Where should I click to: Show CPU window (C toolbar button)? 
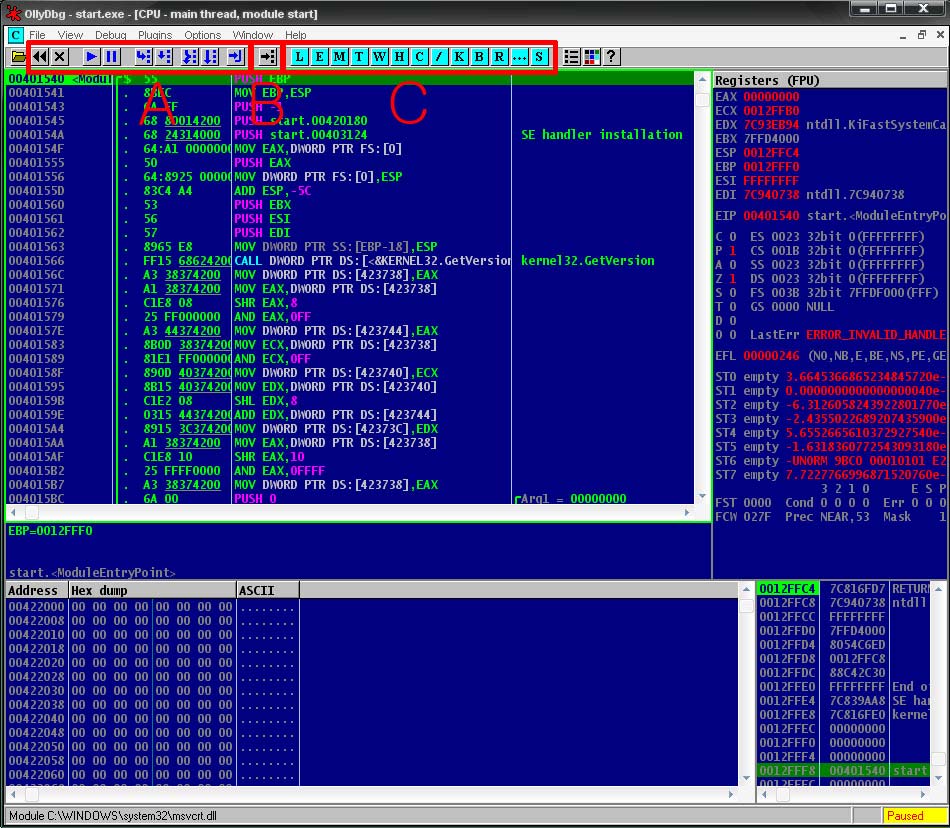[419, 57]
